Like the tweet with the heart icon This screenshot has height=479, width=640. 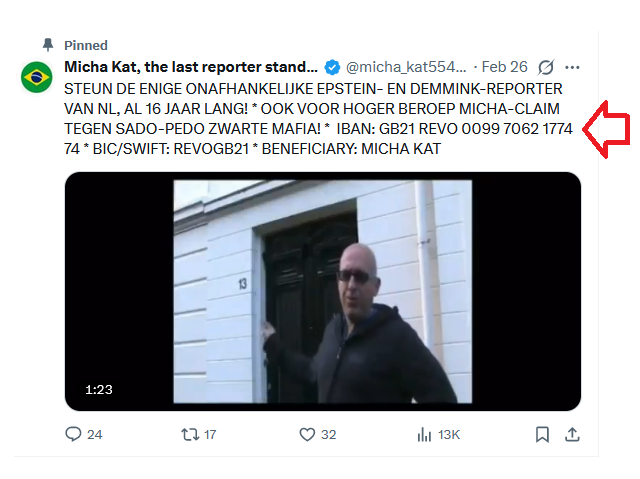tap(307, 434)
